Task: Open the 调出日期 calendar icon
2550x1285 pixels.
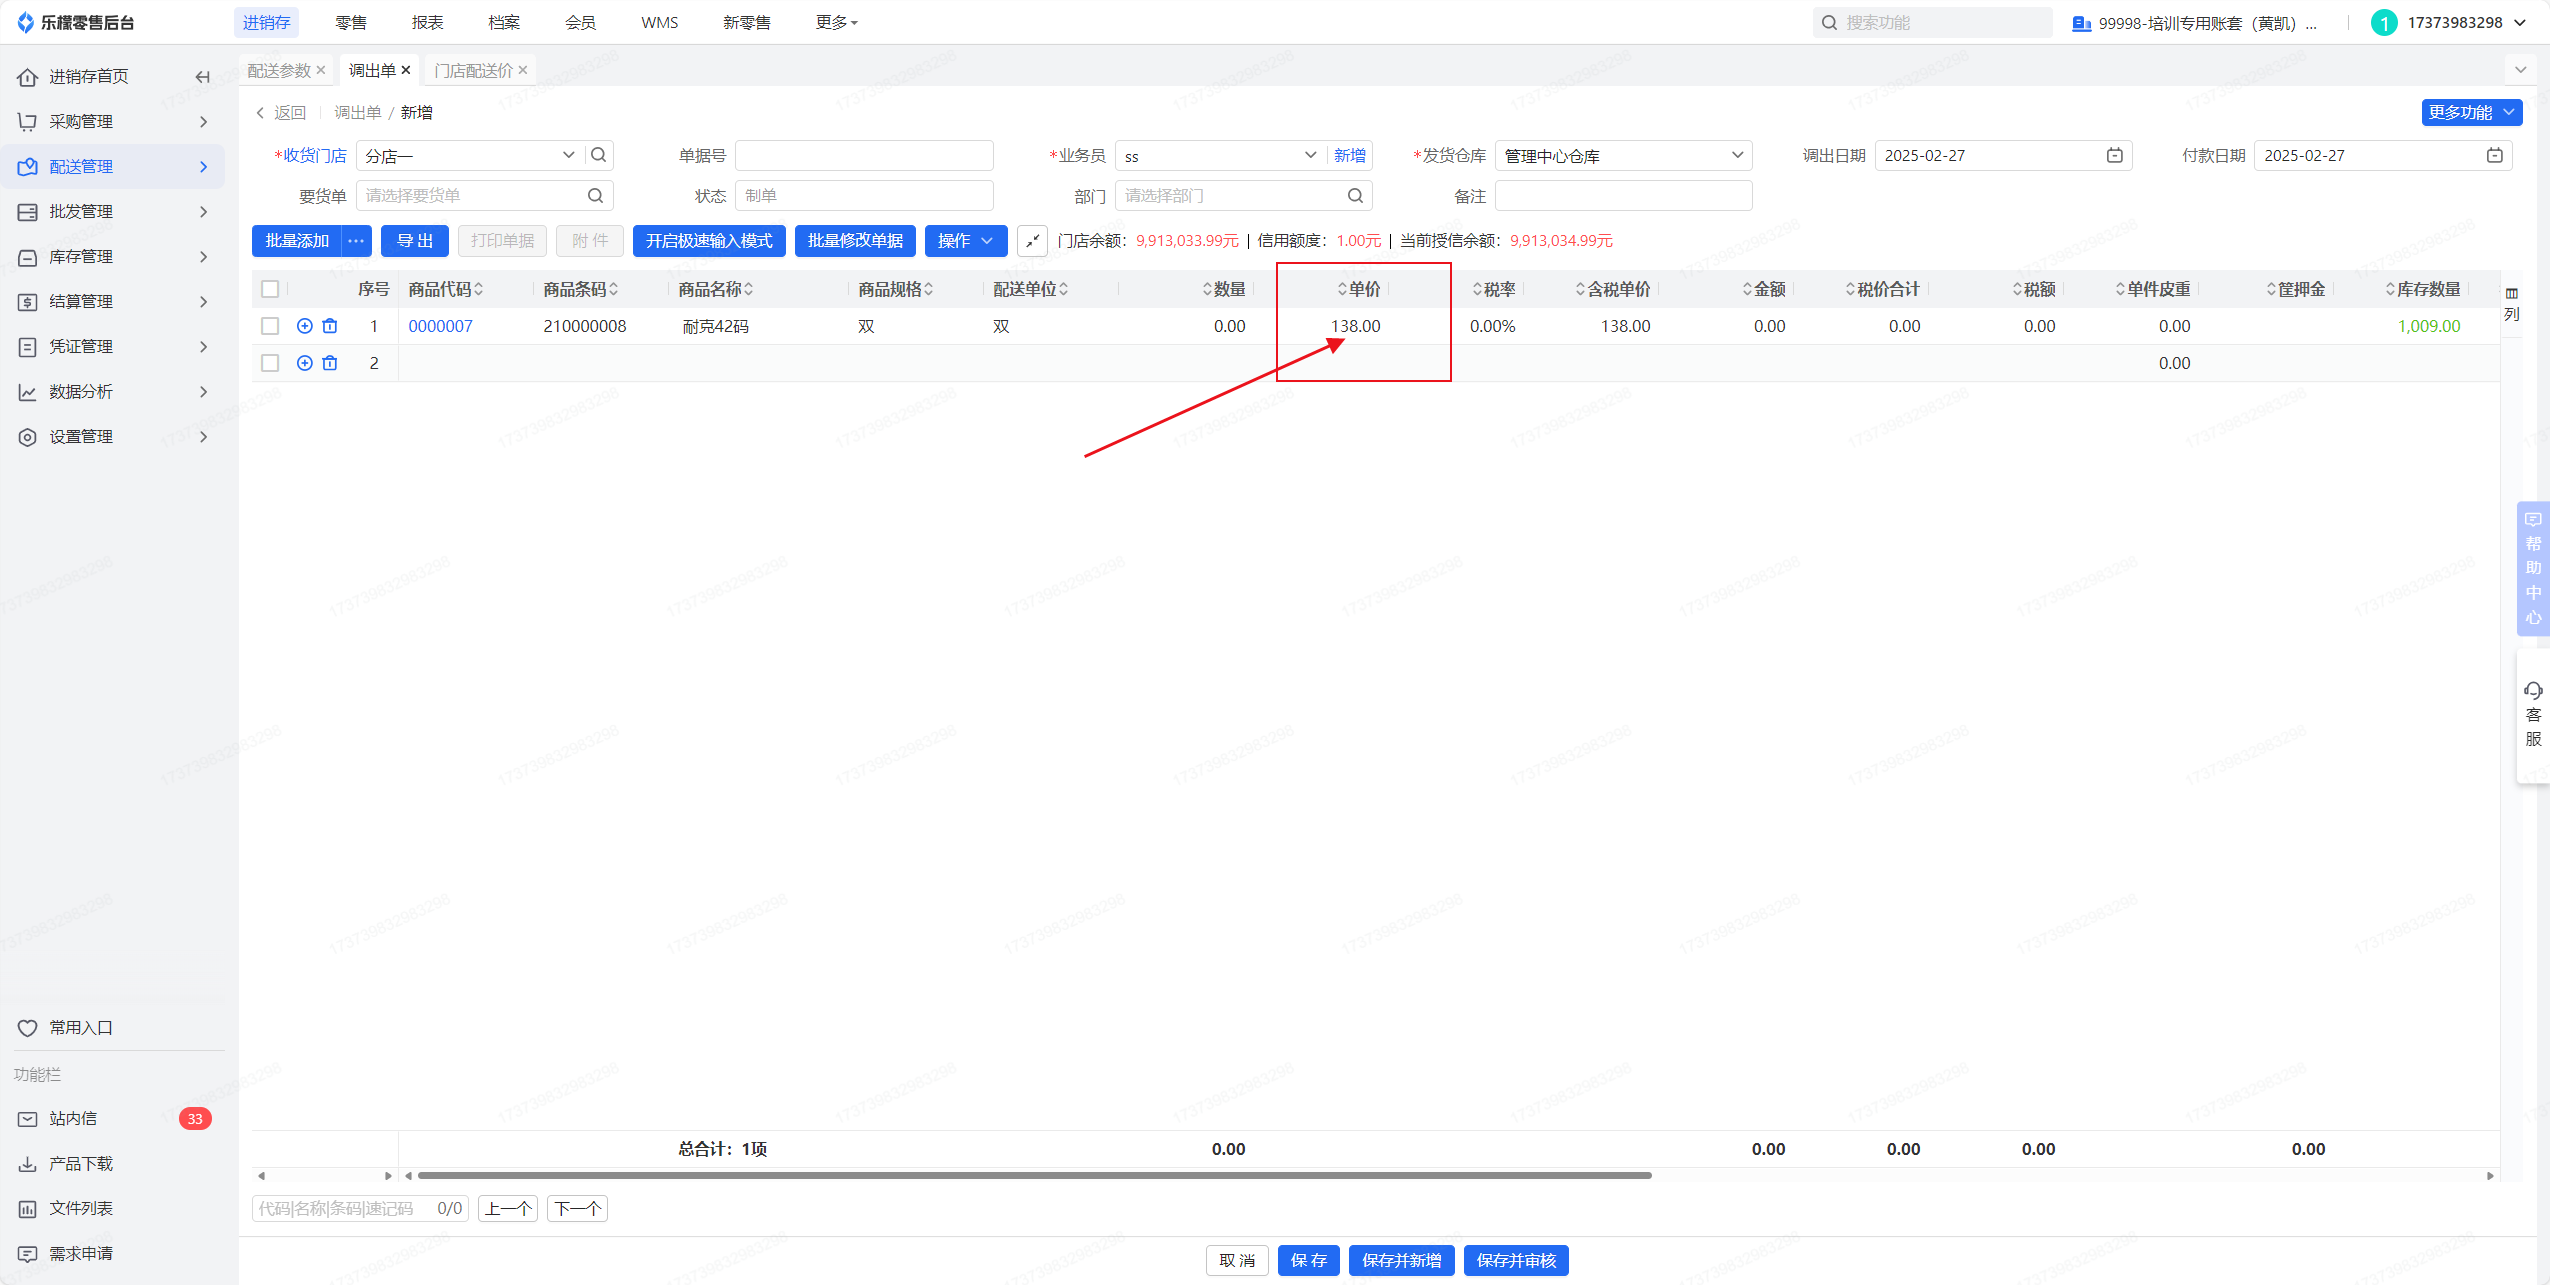Action: click(x=2114, y=155)
